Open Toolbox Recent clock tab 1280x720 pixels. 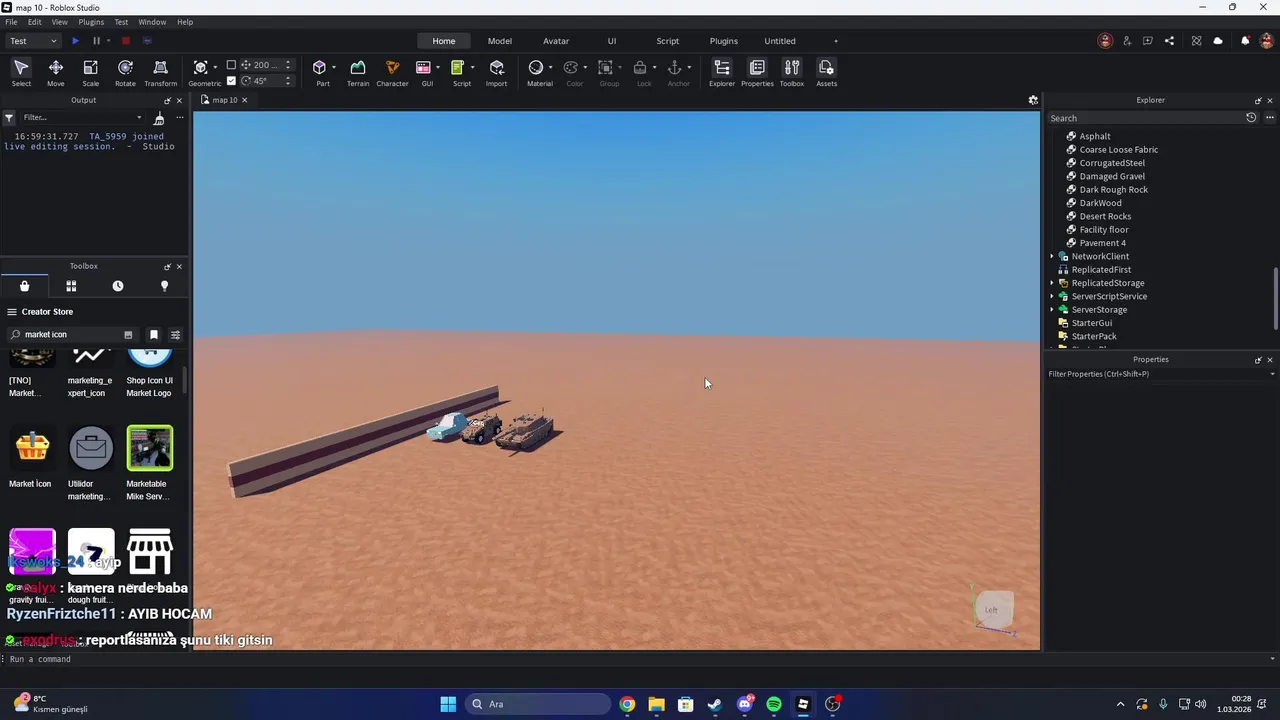[x=118, y=286]
